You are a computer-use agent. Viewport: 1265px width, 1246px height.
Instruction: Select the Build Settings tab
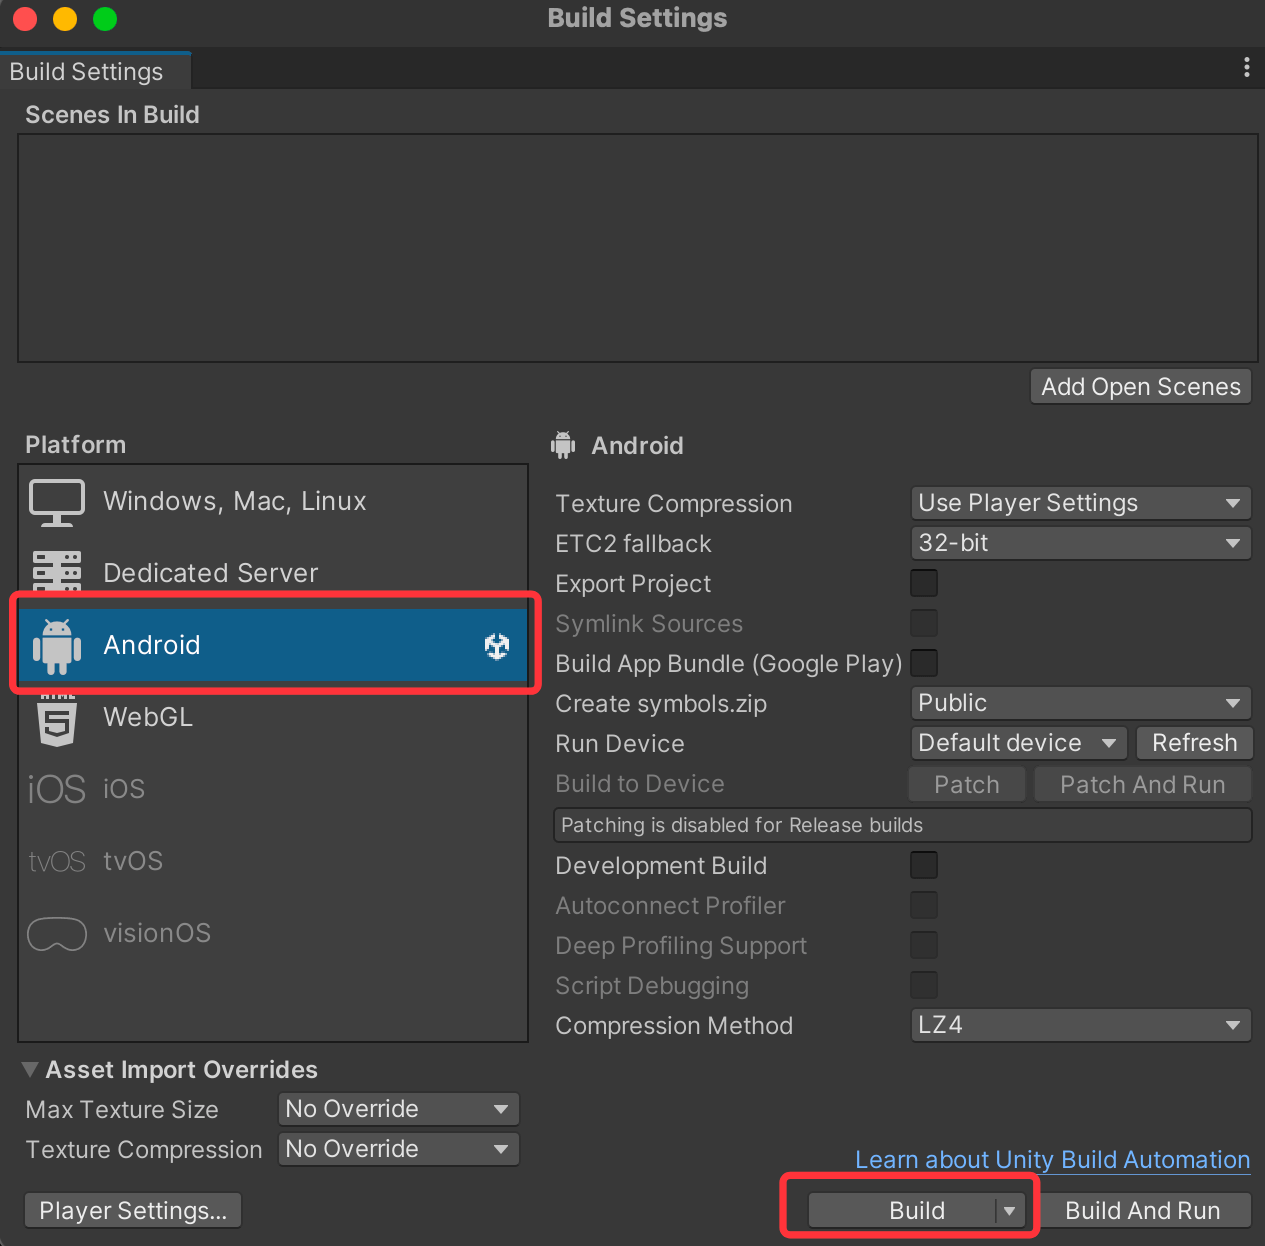87,72
